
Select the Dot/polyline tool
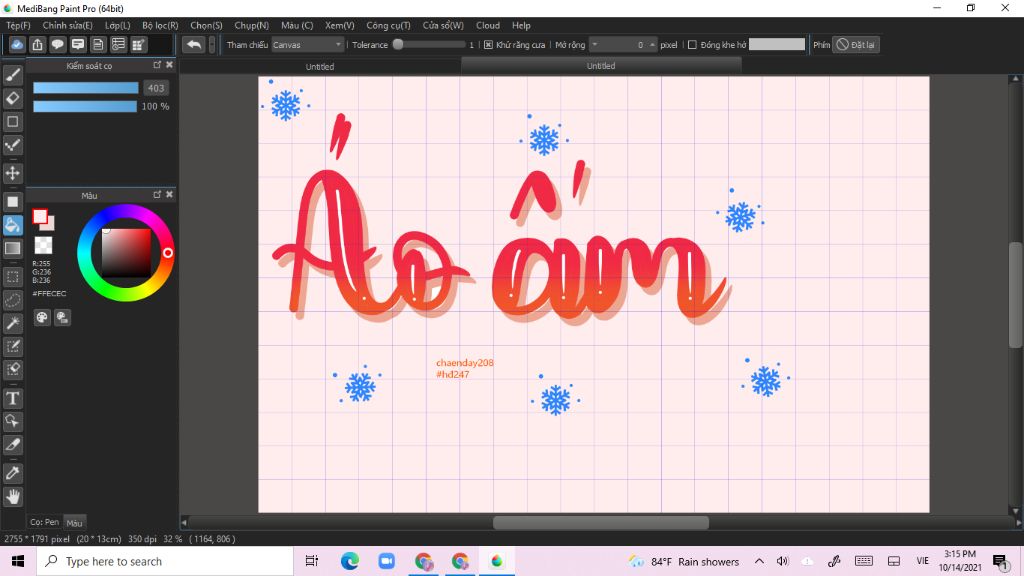(x=12, y=145)
